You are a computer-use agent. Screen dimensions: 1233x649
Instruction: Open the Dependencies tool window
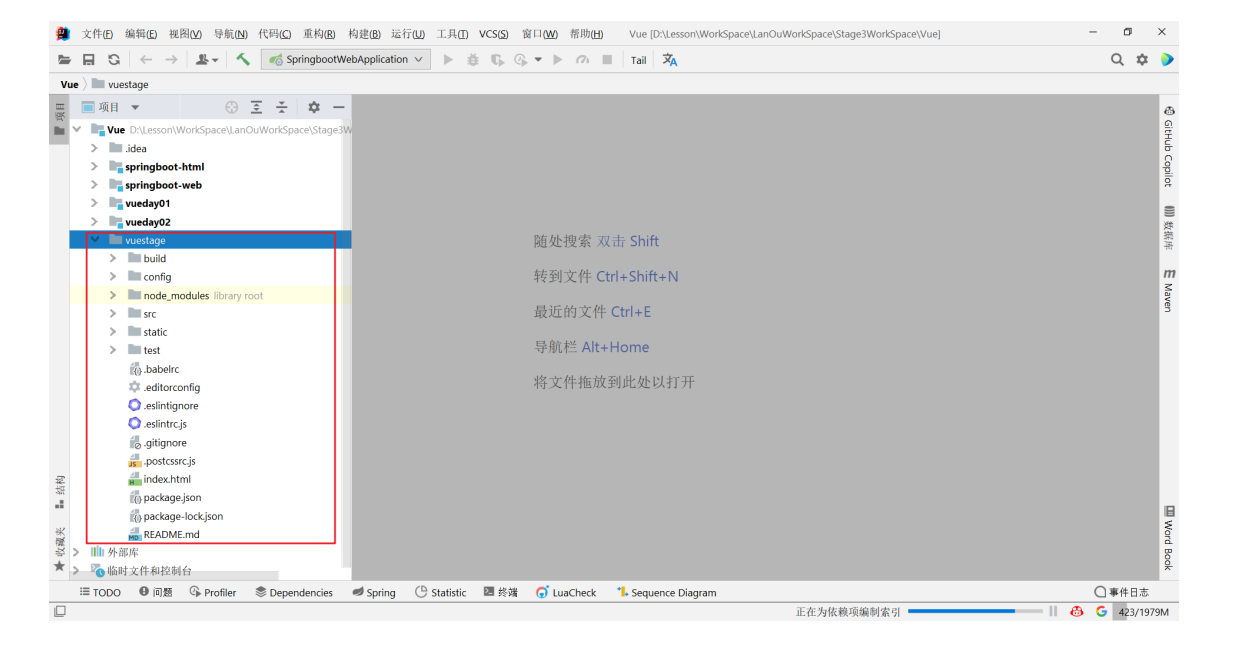pos(293,592)
